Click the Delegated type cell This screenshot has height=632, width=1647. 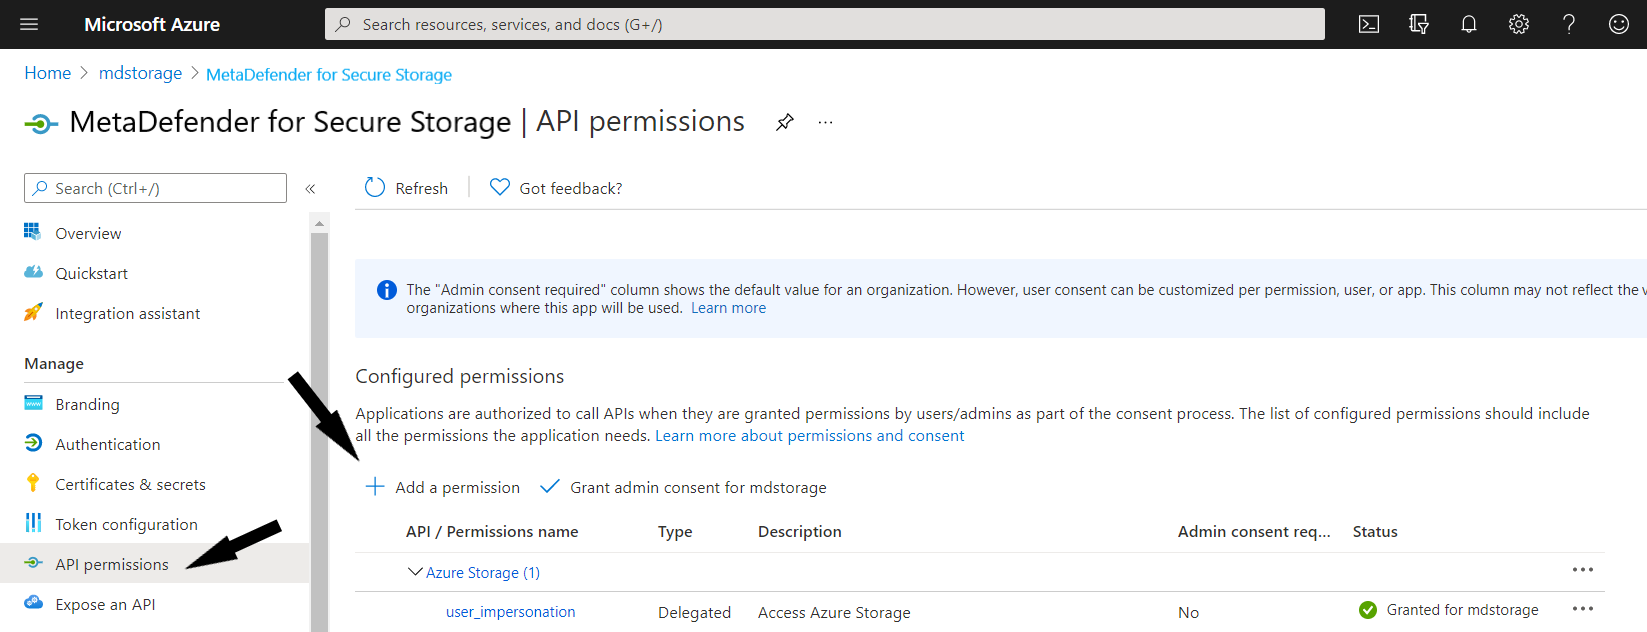(694, 613)
